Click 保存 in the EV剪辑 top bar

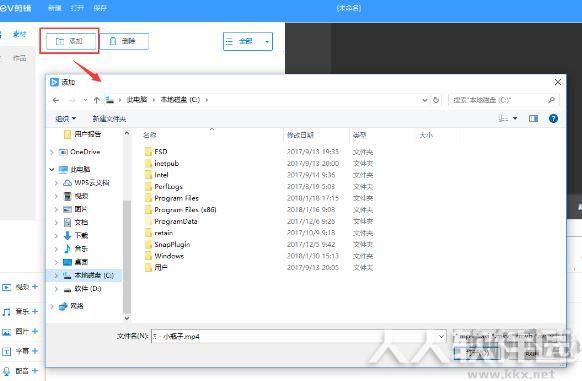pyautogui.click(x=100, y=8)
